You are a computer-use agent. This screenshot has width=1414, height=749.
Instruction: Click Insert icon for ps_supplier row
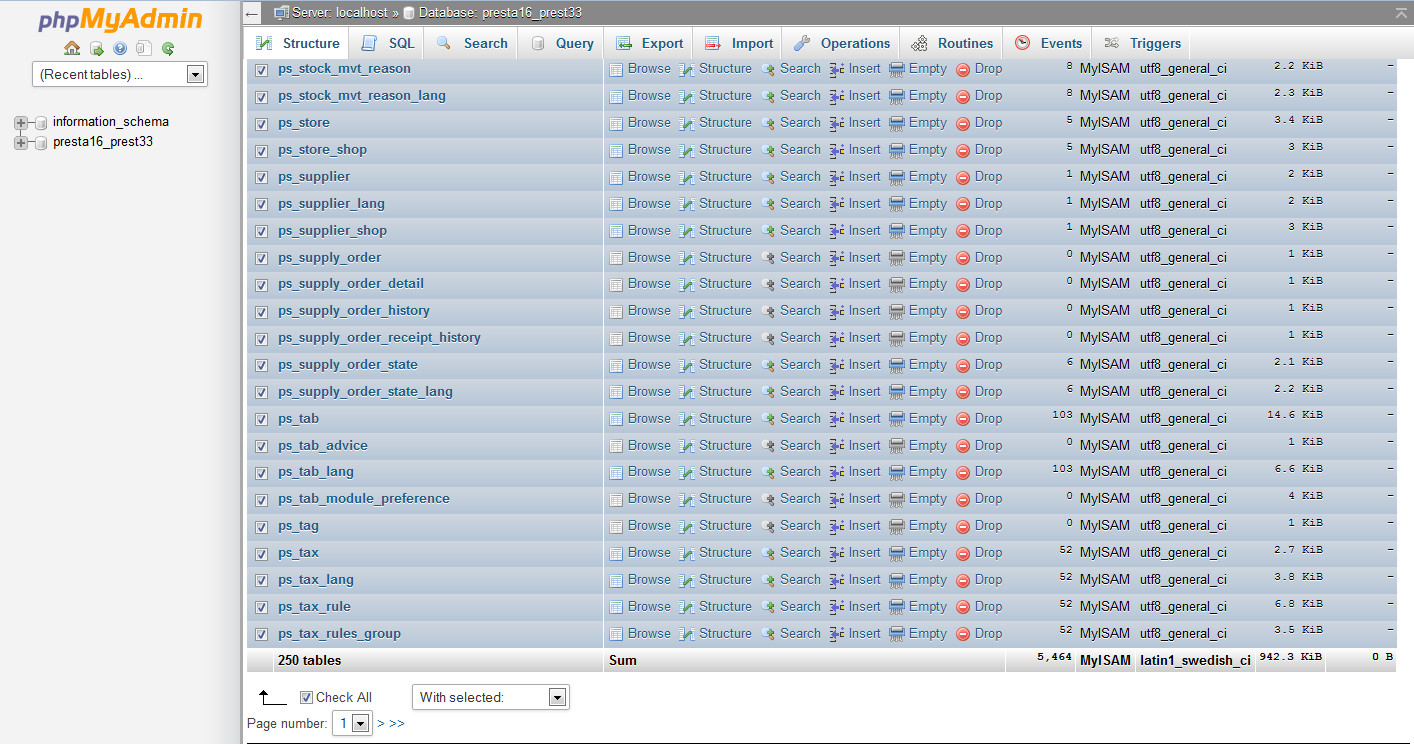pyautogui.click(x=838, y=177)
